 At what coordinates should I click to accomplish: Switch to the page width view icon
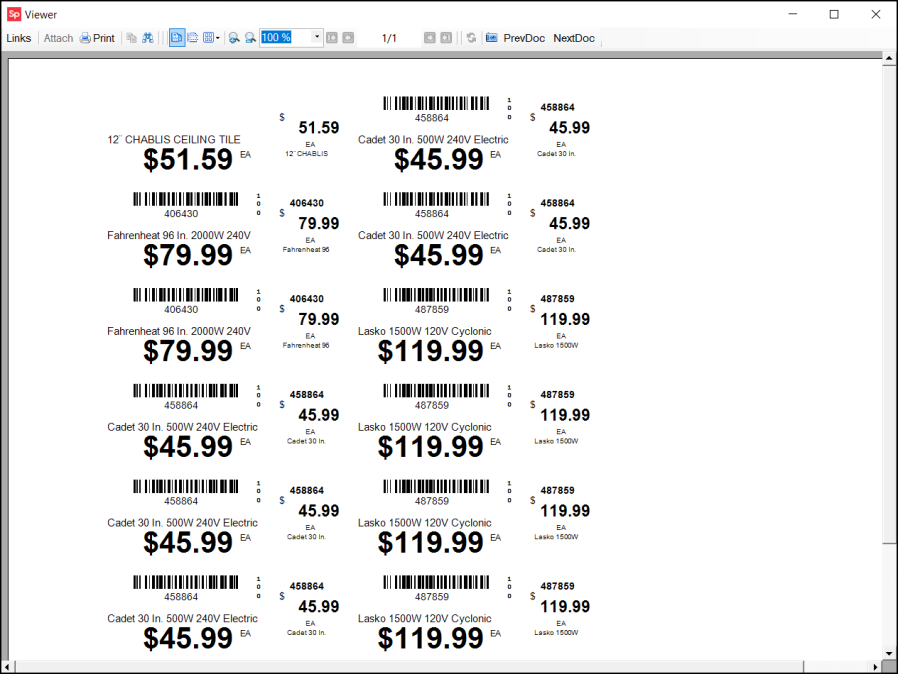tap(193, 38)
